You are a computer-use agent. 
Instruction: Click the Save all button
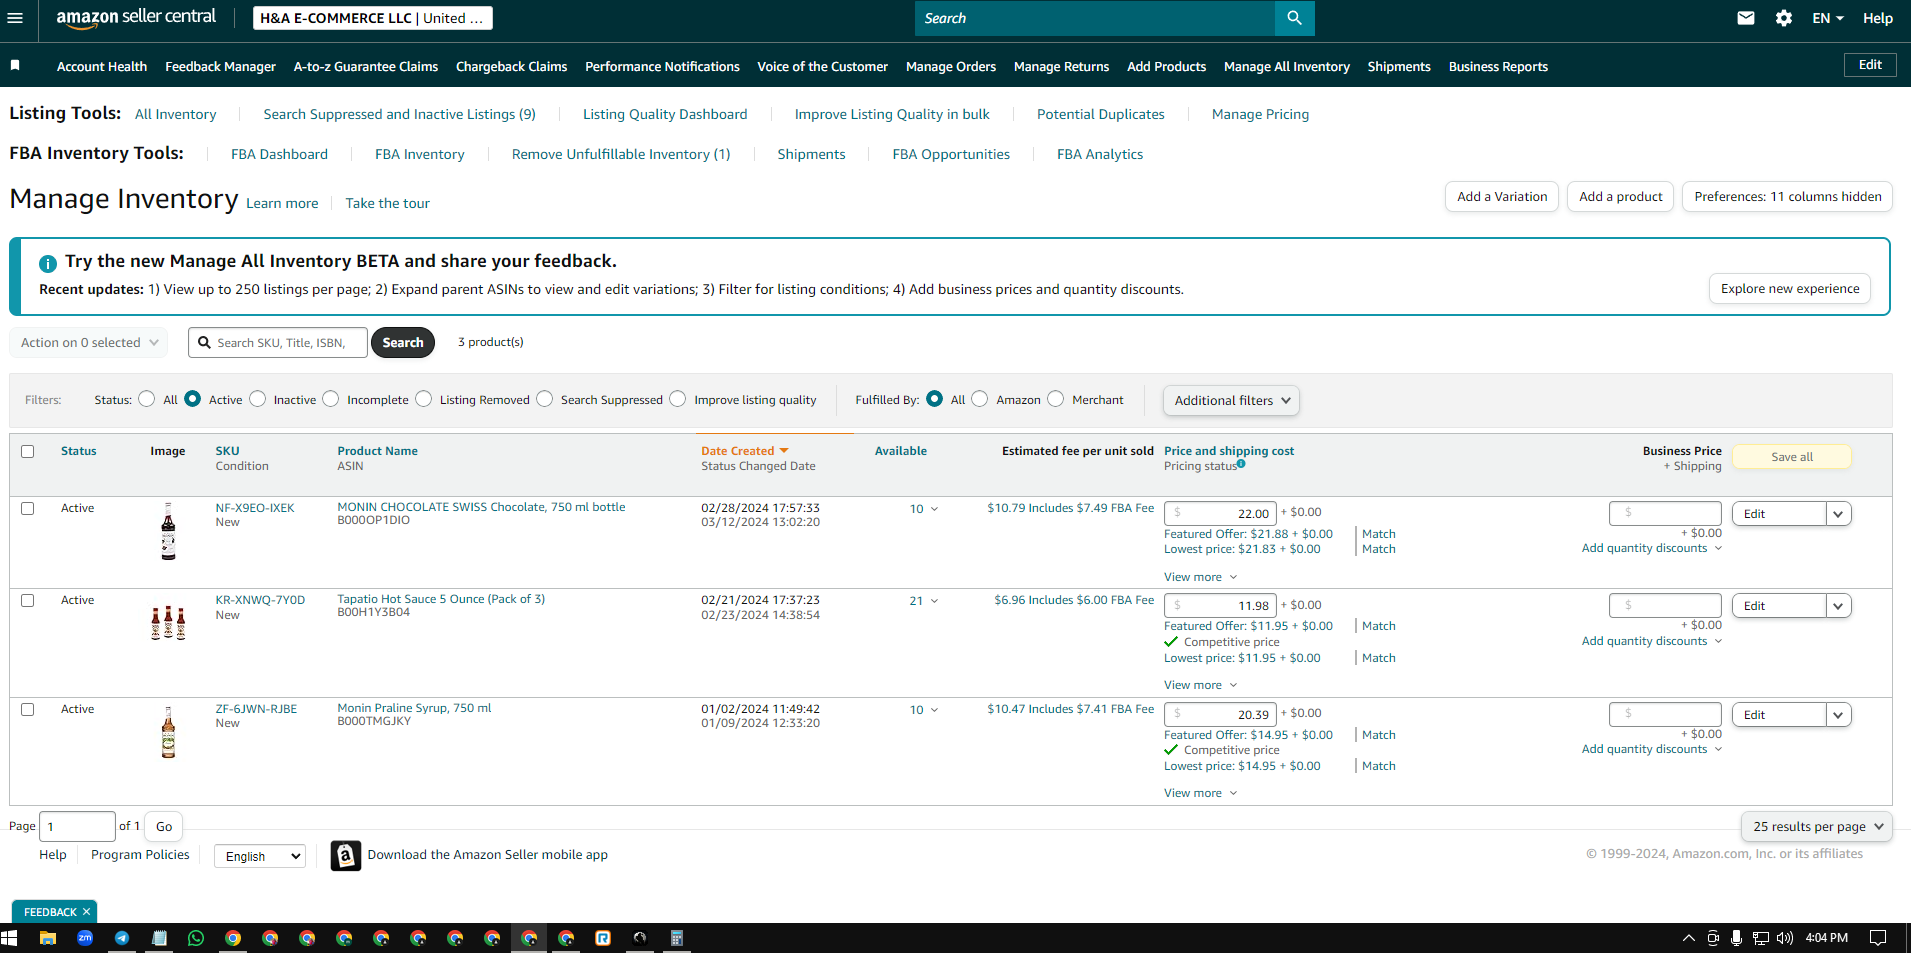pos(1792,457)
